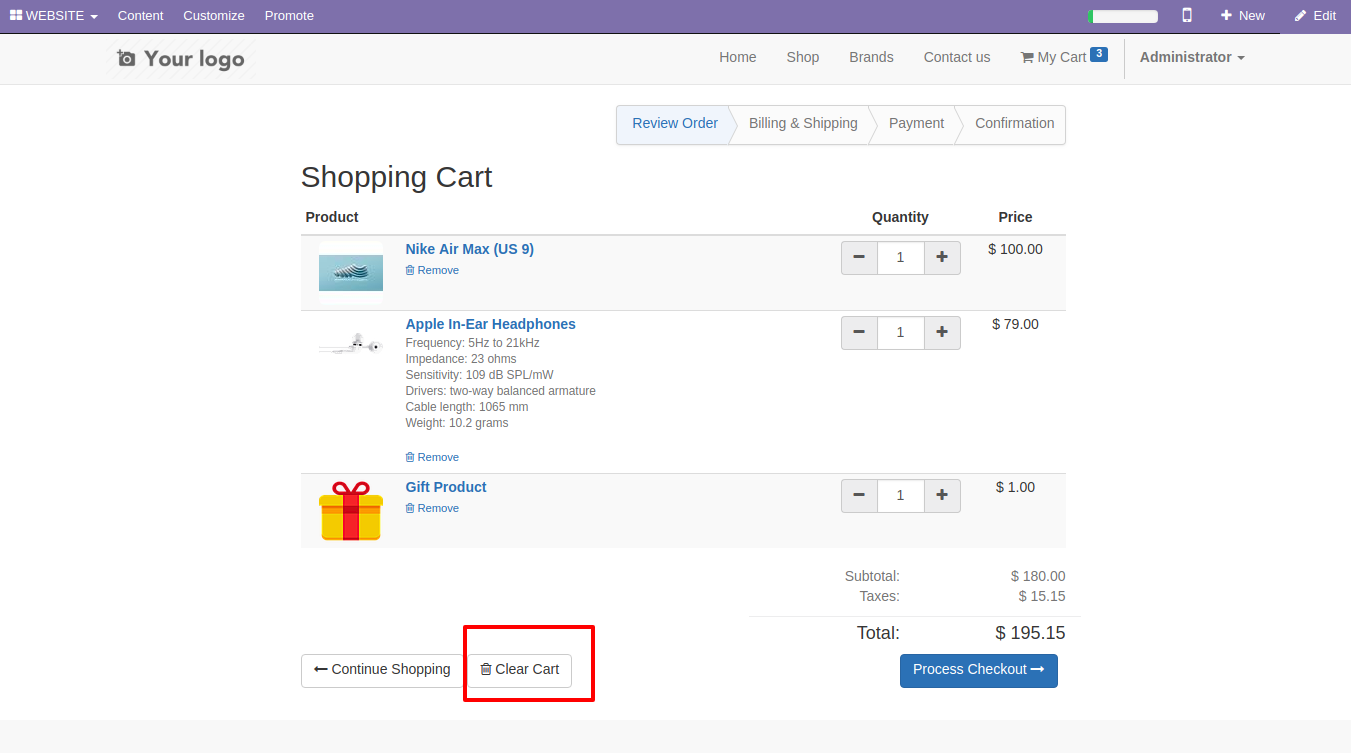The height and width of the screenshot is (753, 1351).
Task: Open the WEBSITE dropdown menu
Action: tap(54, 15)
